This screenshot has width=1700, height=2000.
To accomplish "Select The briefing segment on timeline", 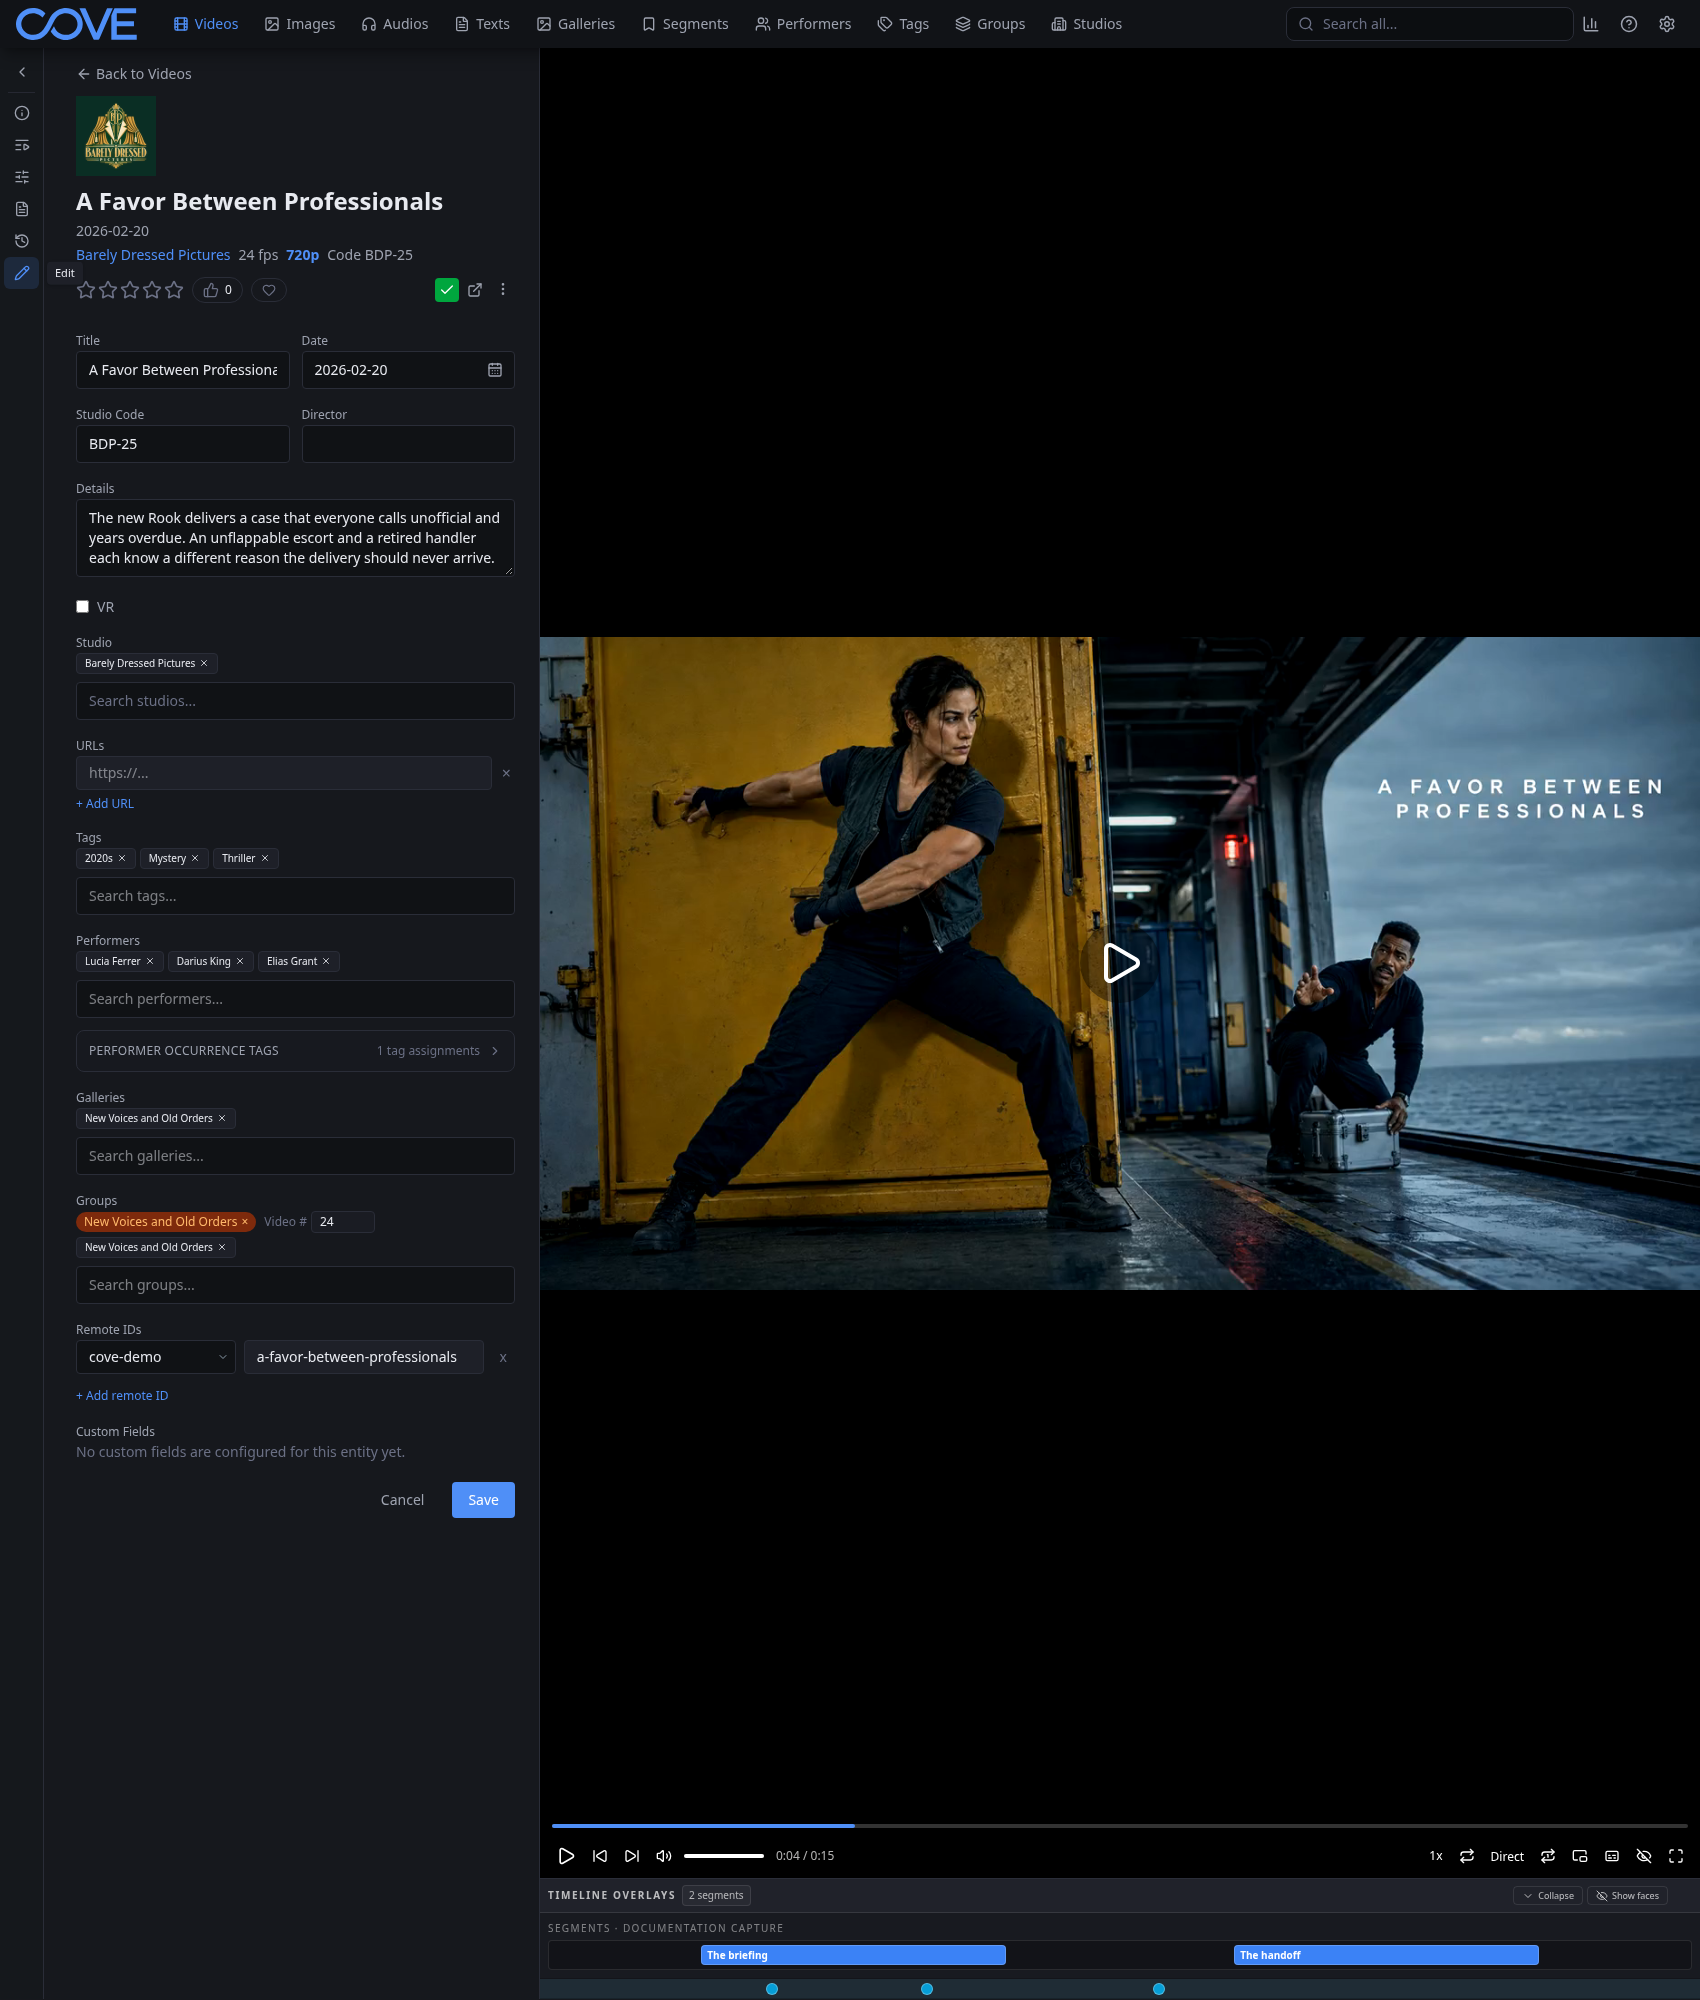I will 853,1955.
